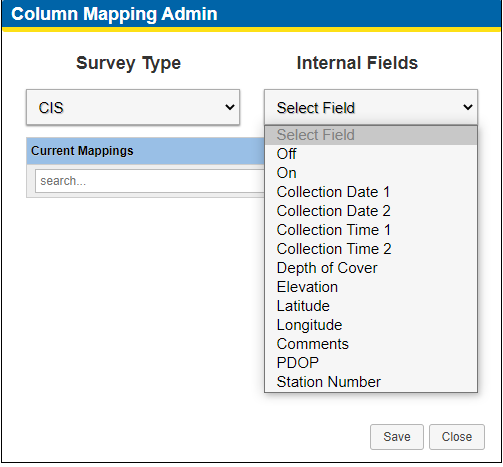Image resolution: width=503 pixels, height=467 pixels.
Task: Choose the On option in the list
Action: [371, 173]
